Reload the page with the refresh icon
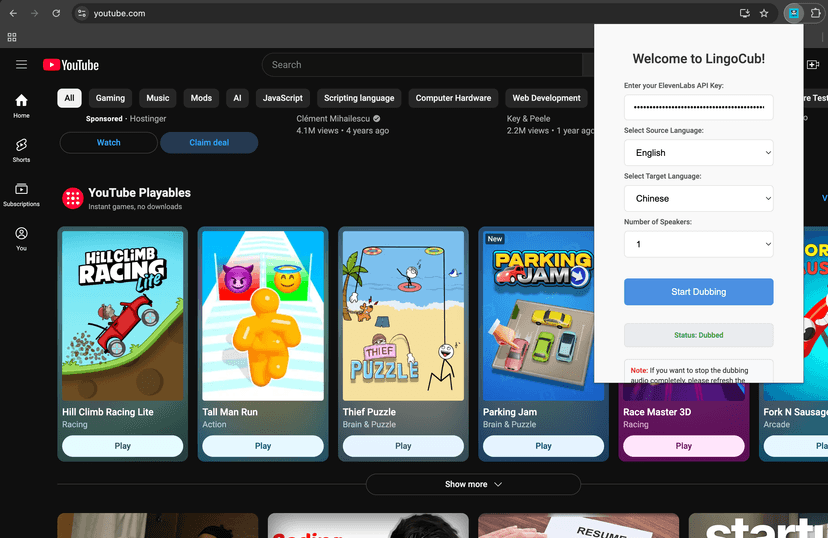 tap(56, 13)
